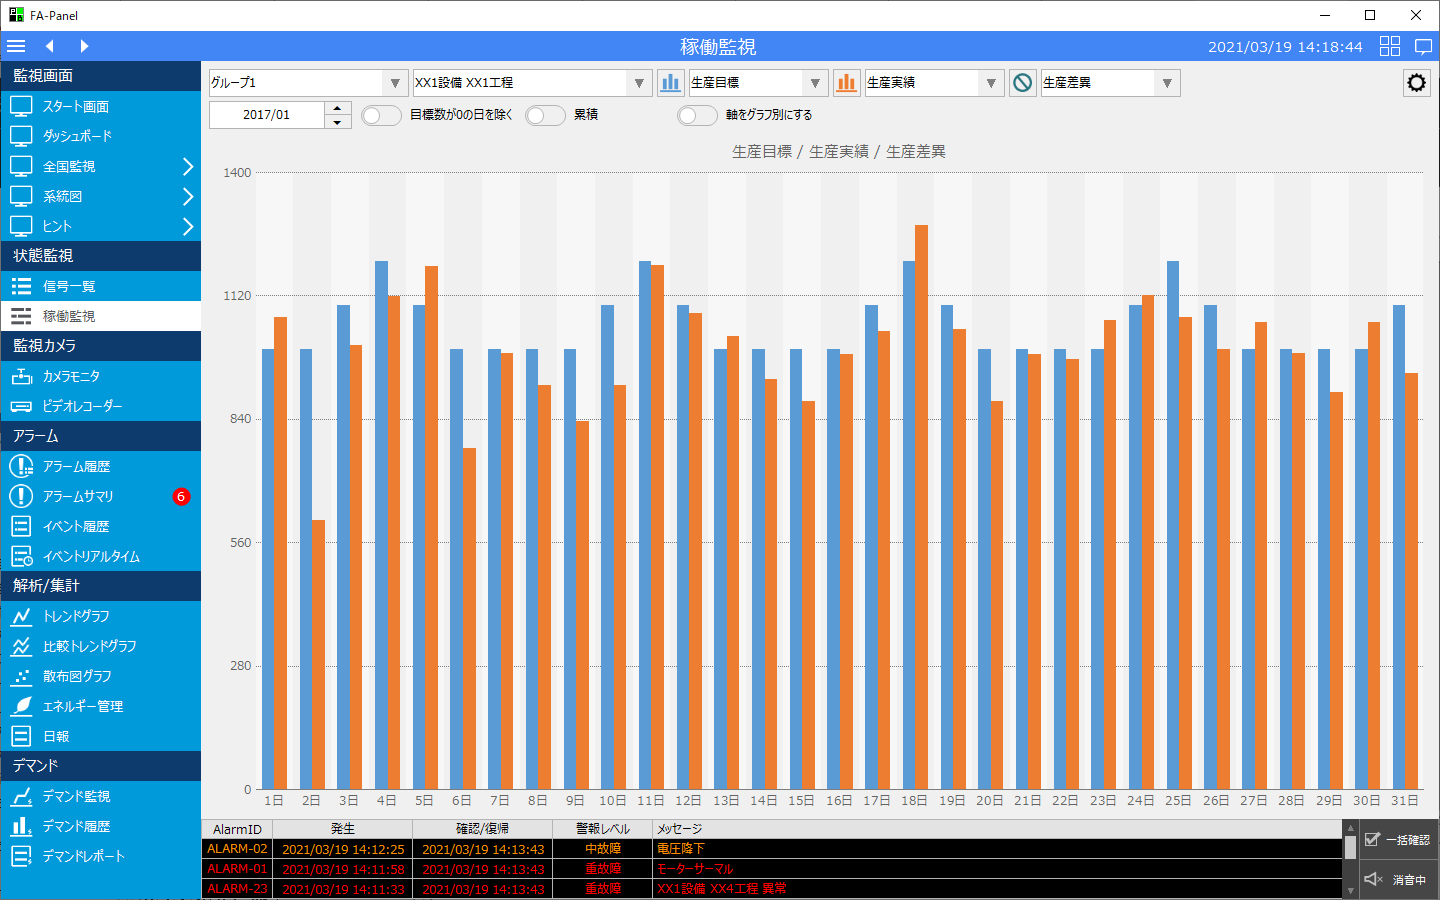Open the settings gear icon
The width and height of the screenshot is (1440, 900).
pos(1416,83)
